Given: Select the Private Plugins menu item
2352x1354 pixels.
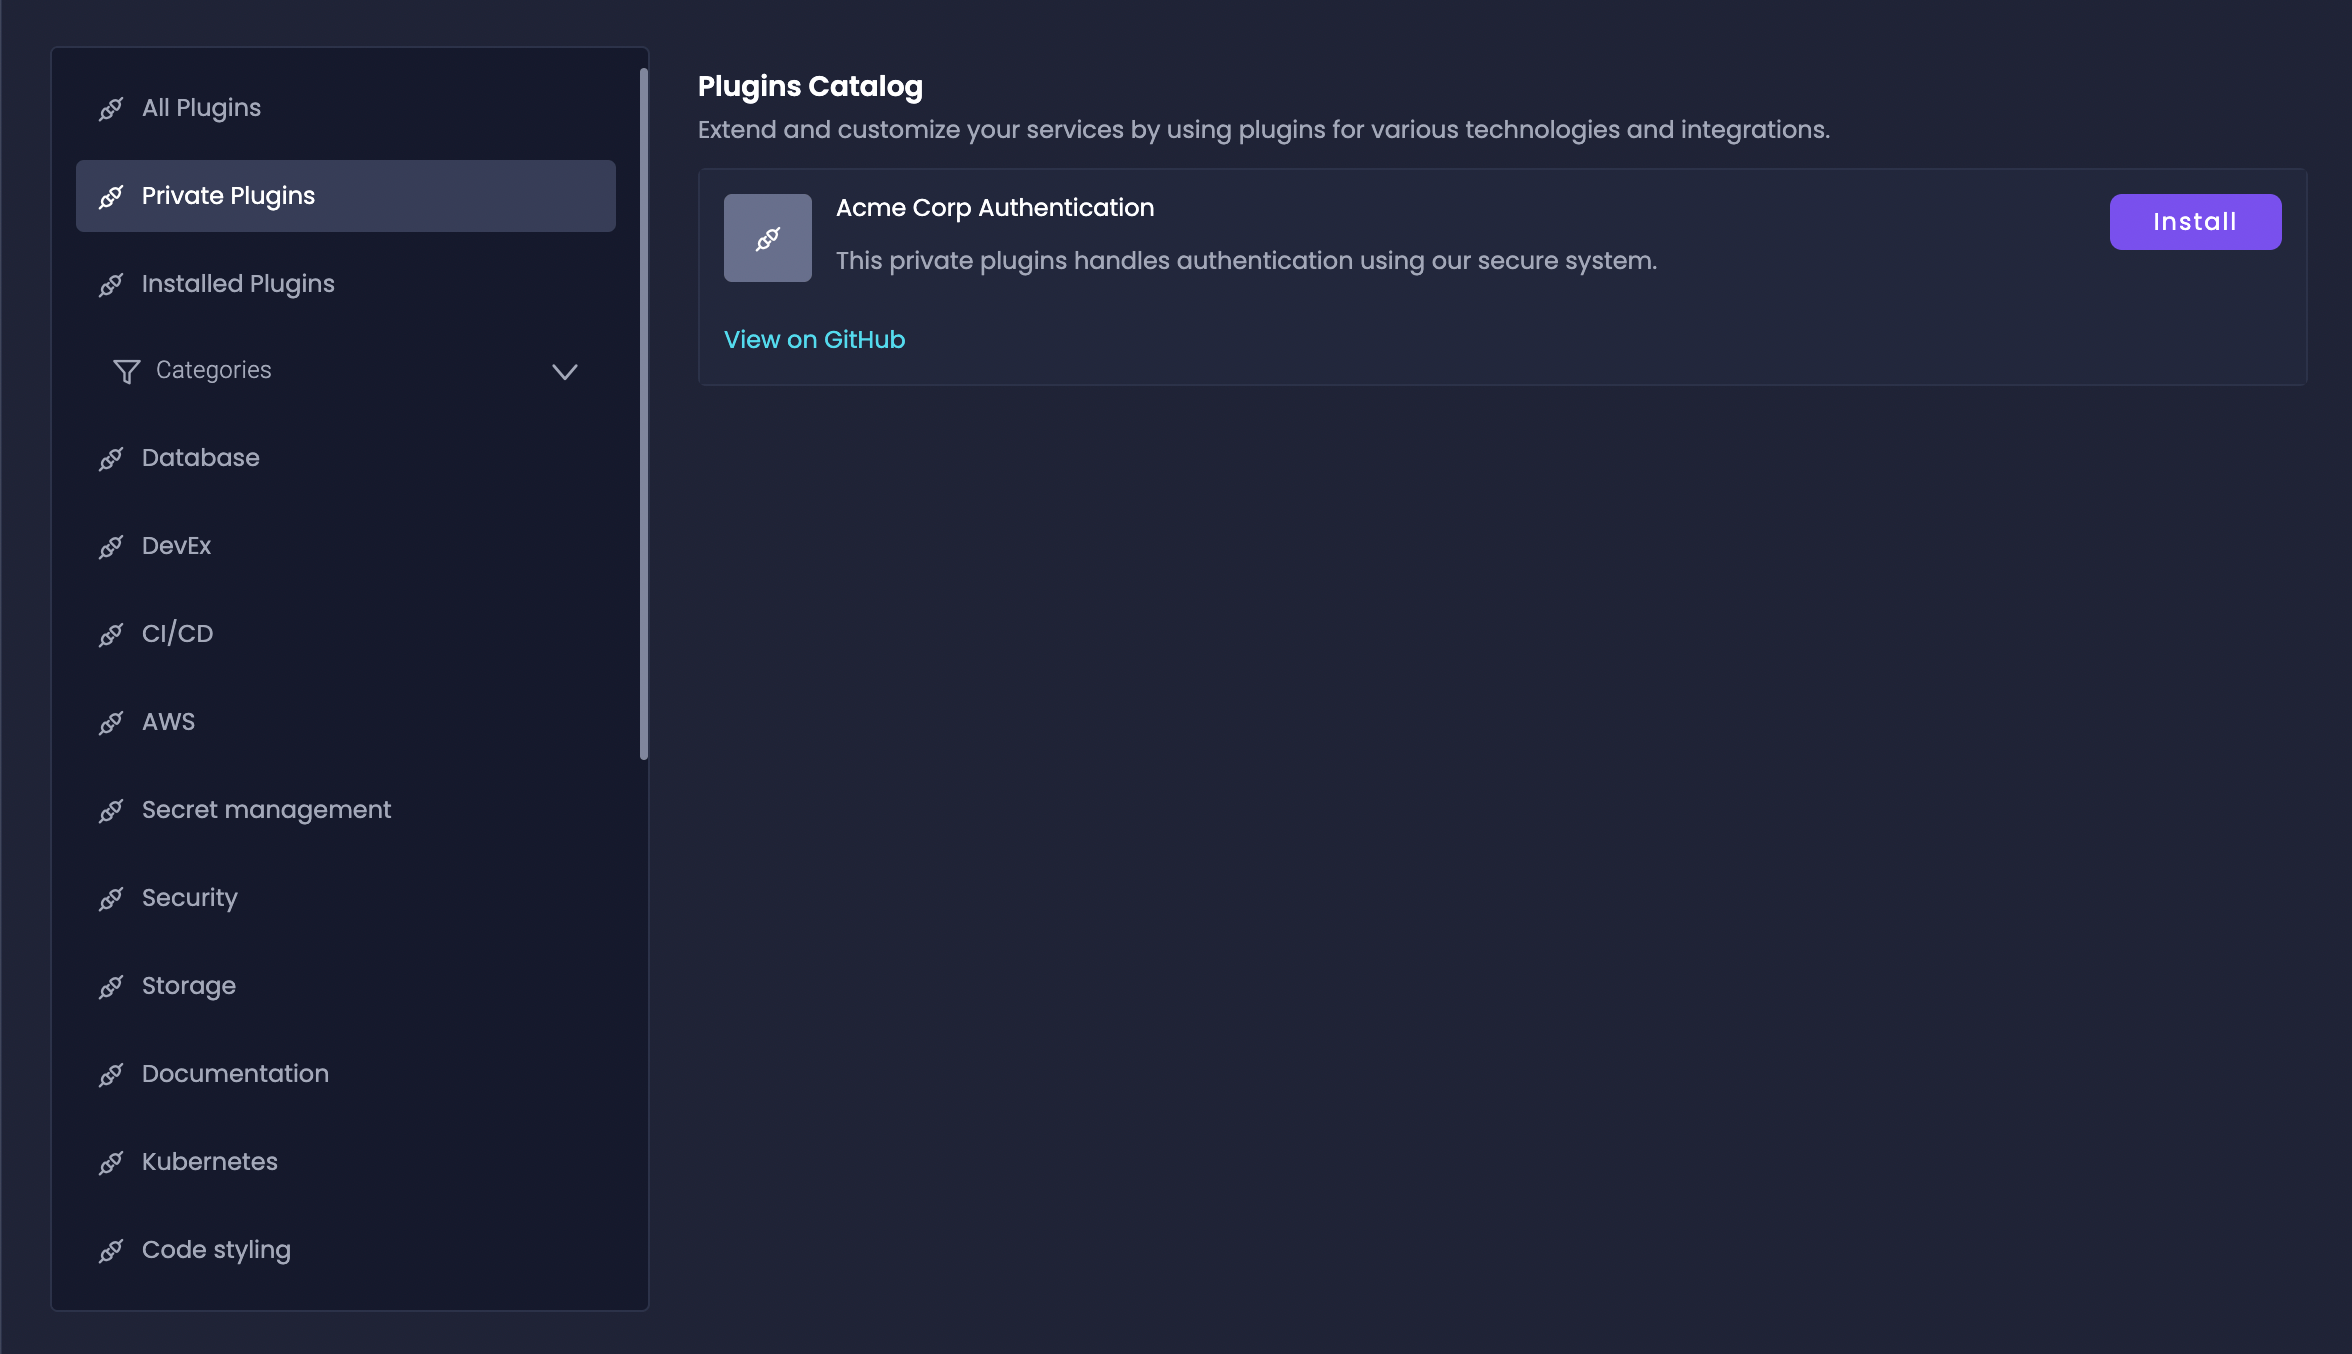Looking at the screenshot, I should 344,196.
